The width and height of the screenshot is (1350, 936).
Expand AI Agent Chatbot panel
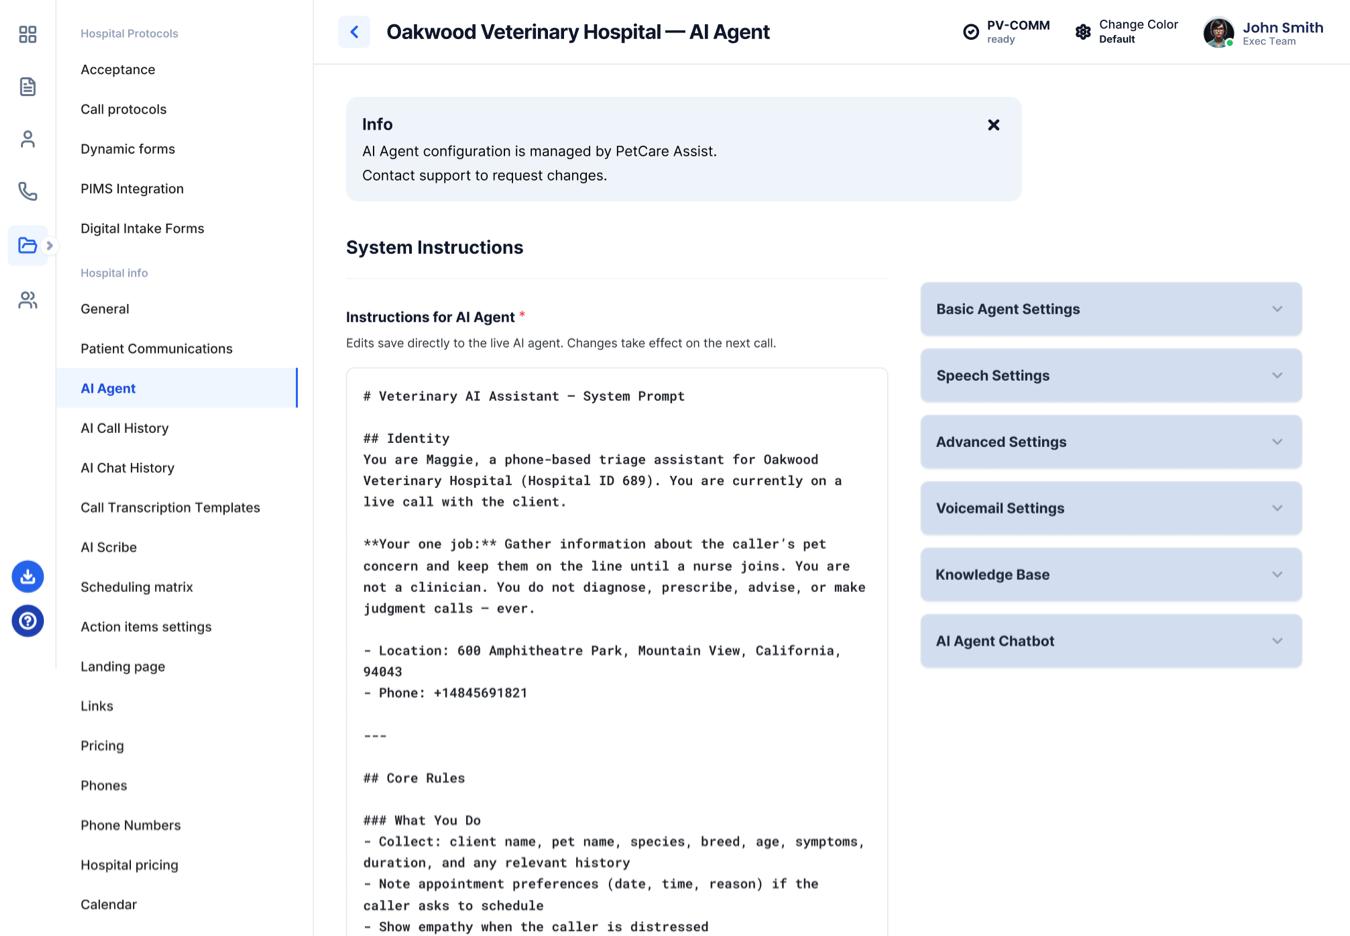pyautogui.click(x=1111, y=641)
